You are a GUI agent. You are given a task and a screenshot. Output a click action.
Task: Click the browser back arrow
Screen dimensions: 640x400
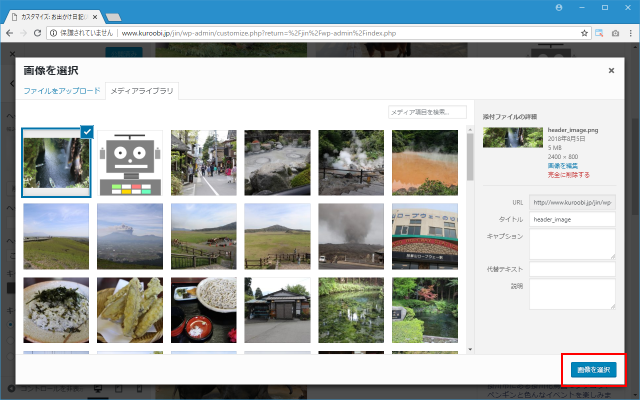click(x=9, y=33)
